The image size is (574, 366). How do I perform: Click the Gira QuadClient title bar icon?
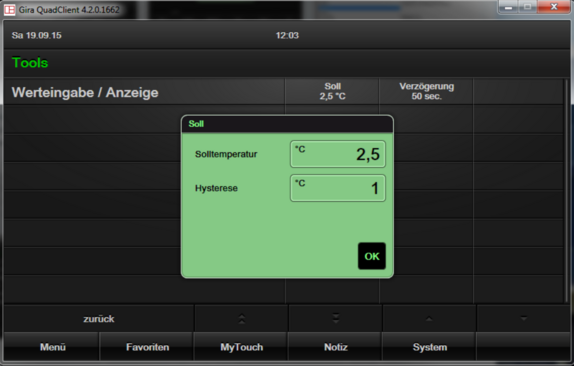click(10, 10)
